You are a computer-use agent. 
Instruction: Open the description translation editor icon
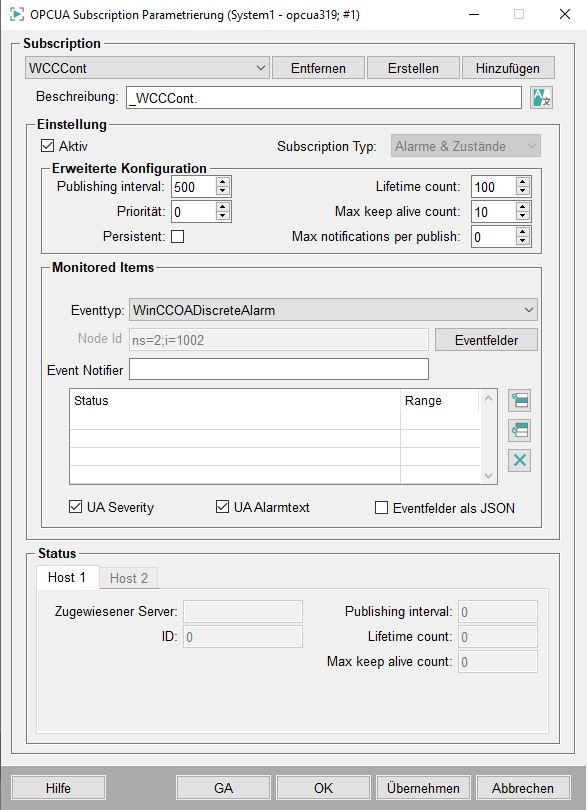coord(542,98)
